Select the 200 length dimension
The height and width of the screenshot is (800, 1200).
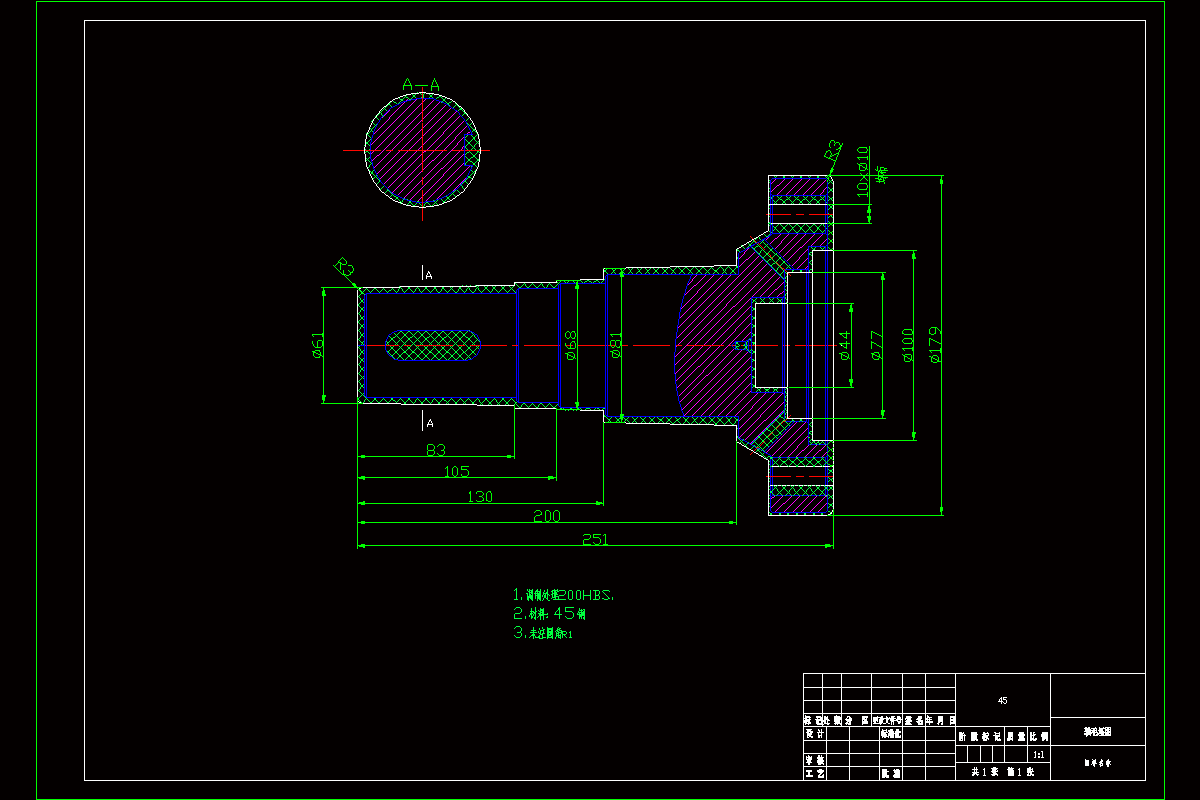tap(547, 516)
